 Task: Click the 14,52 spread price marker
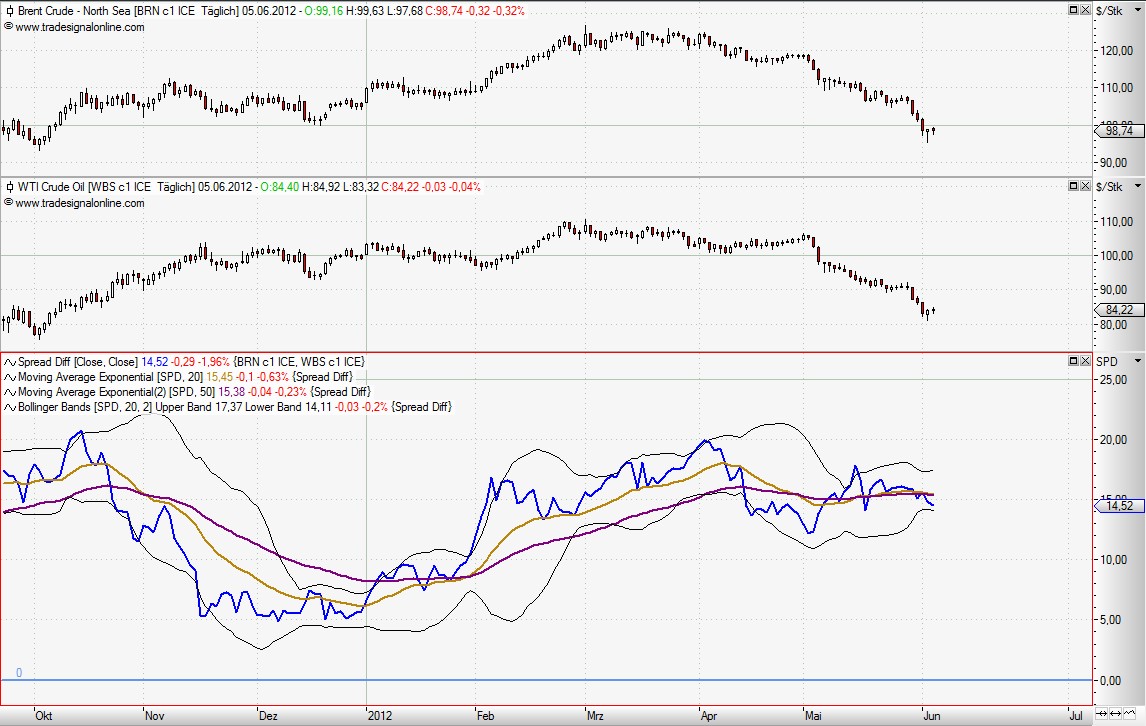(1119, 506)
